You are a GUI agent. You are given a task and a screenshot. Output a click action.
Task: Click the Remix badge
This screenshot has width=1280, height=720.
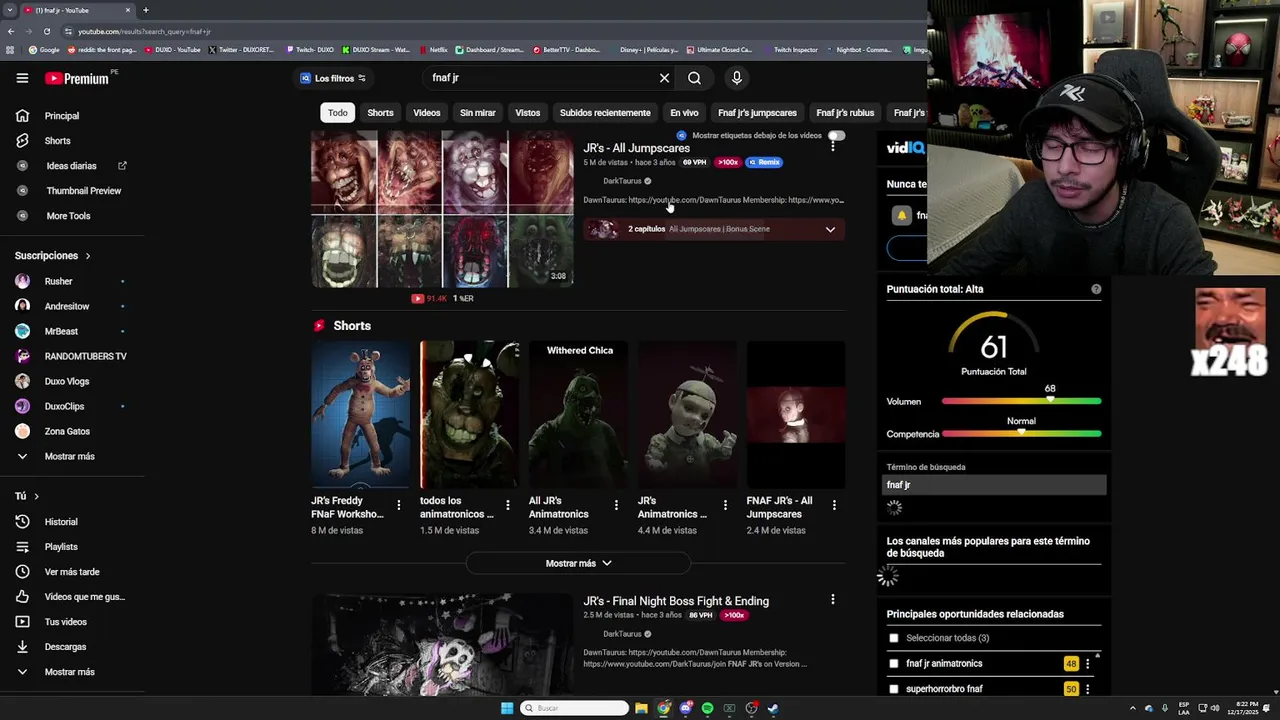click(764, 162)
